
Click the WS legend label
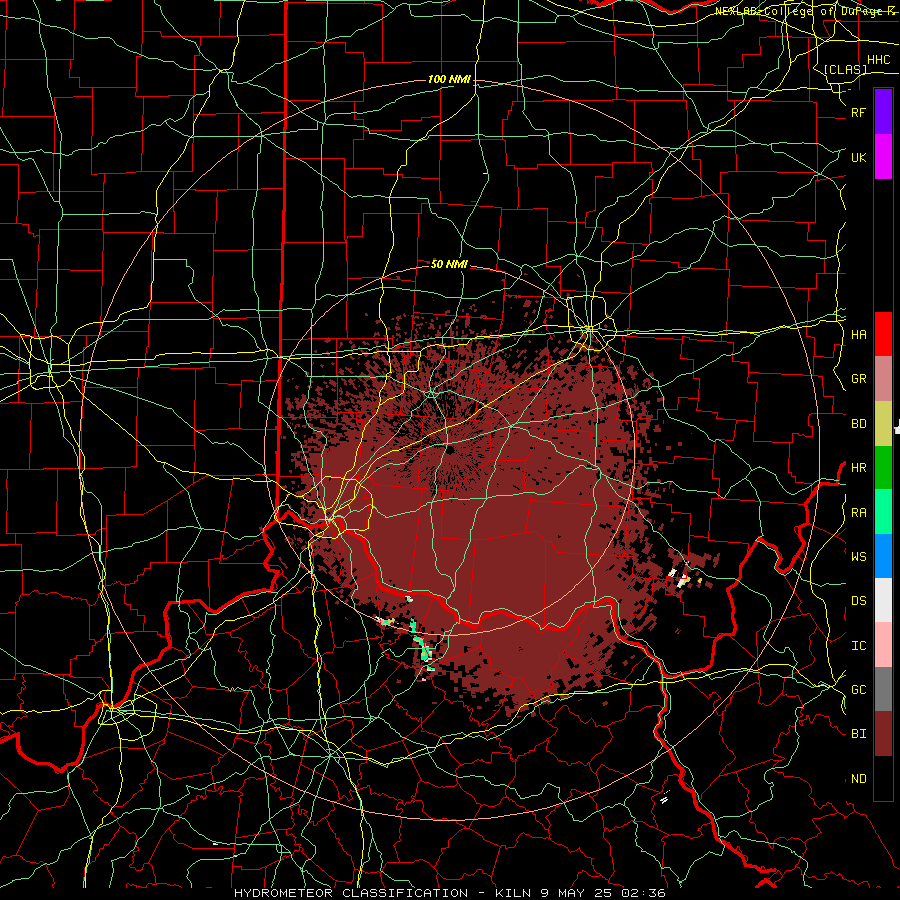(x=859, y=556)
